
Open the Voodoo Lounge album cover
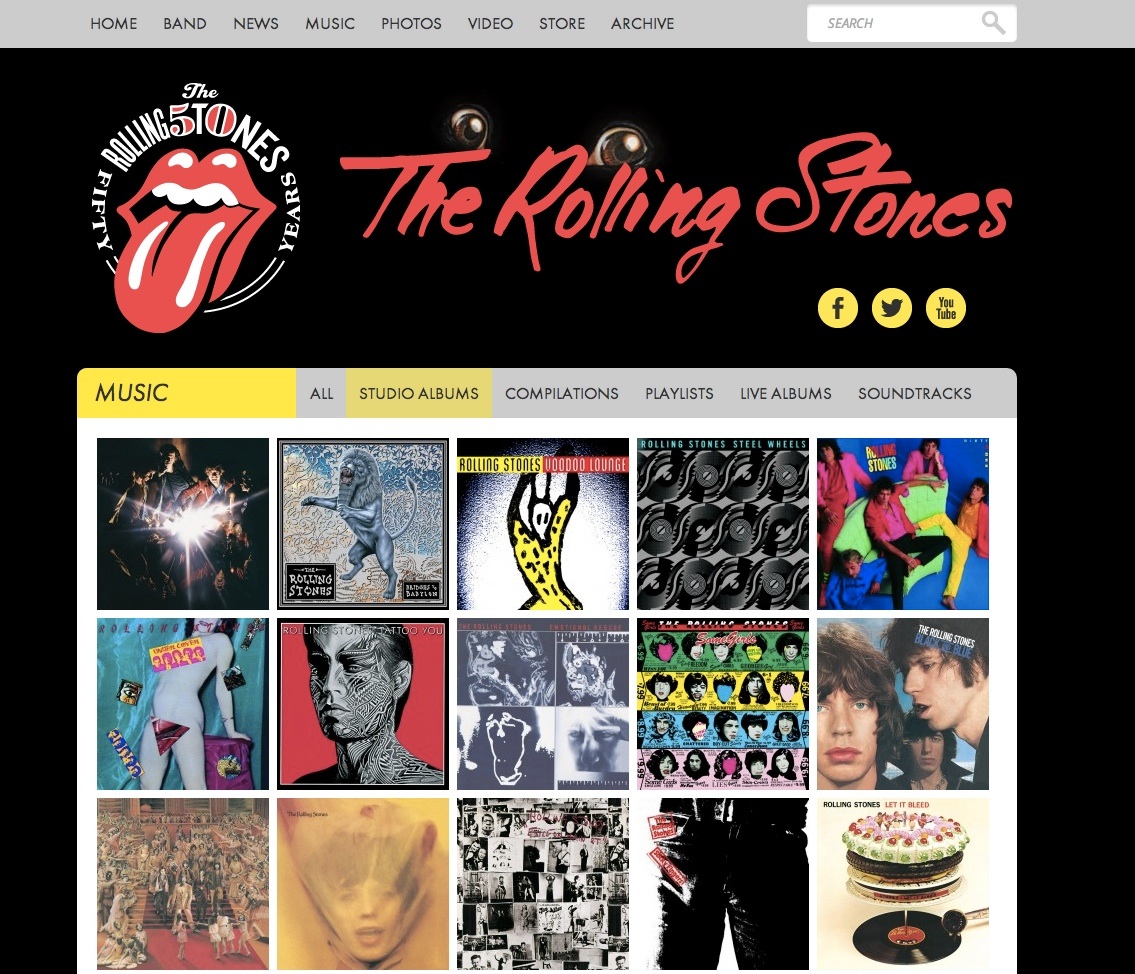(543, 524)
